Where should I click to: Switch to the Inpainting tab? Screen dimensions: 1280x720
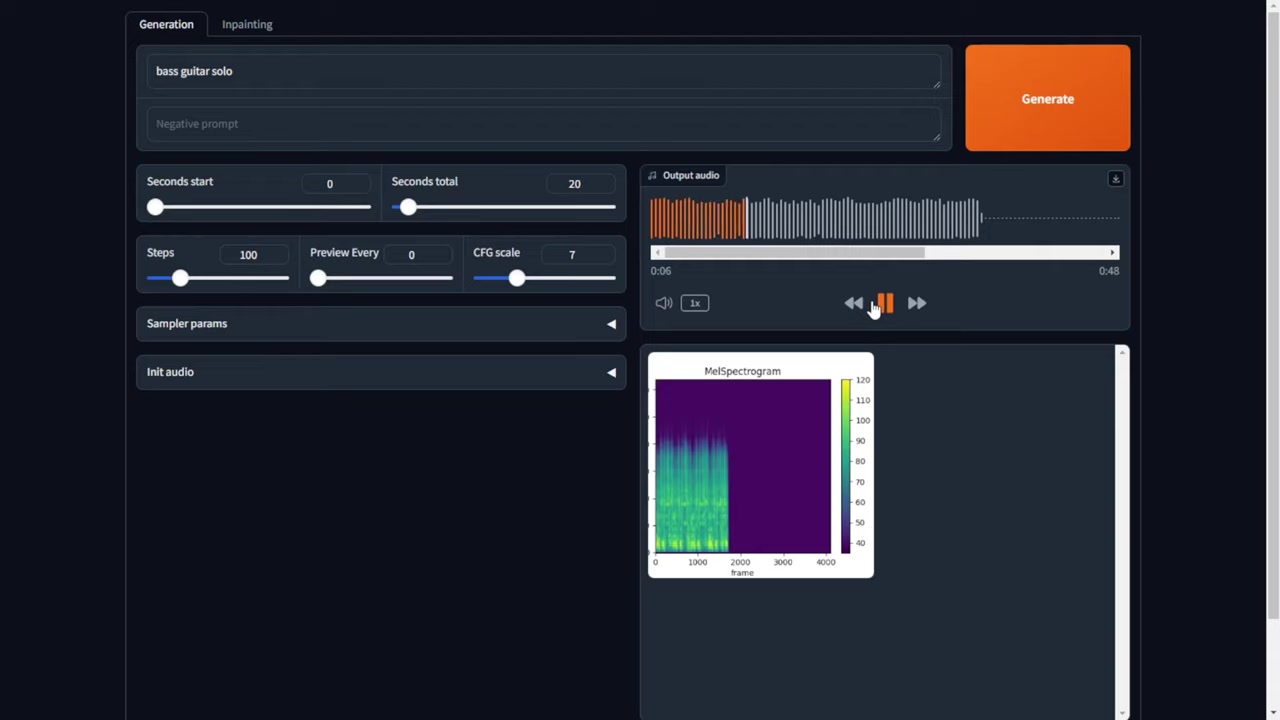coord(247,24)
